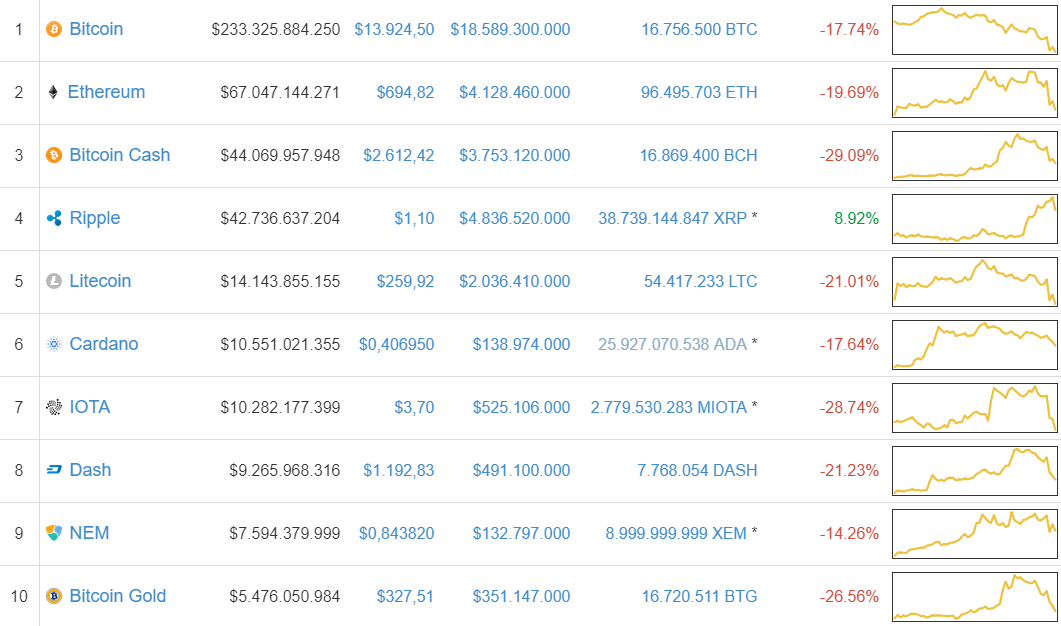Click supply 8.999.999.999 XEM

pyautogui.click(x=676, y=533)
